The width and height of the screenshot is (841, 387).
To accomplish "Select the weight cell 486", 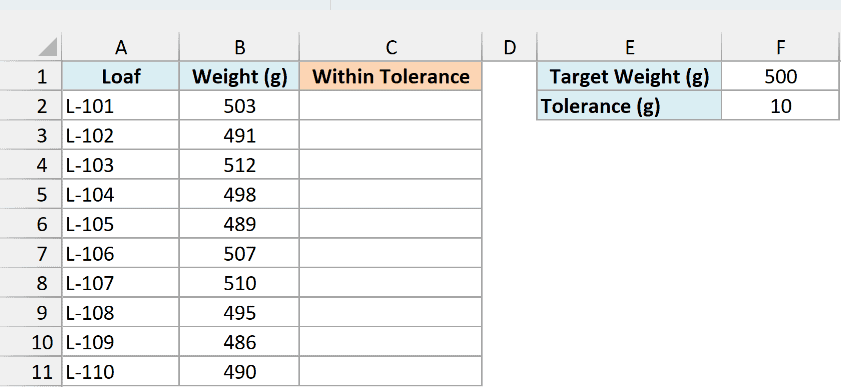I will click(239, 341).
